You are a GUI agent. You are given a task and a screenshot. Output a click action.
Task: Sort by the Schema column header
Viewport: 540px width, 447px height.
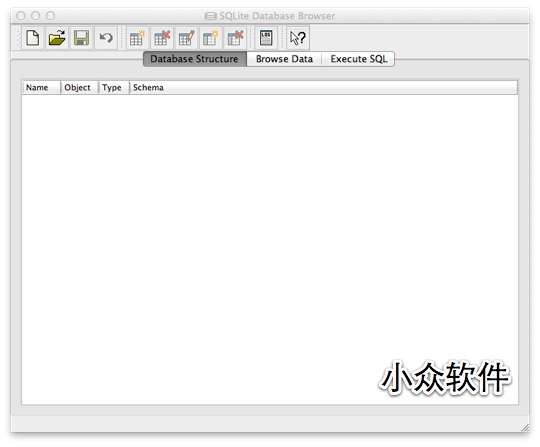tap(323, 87)
